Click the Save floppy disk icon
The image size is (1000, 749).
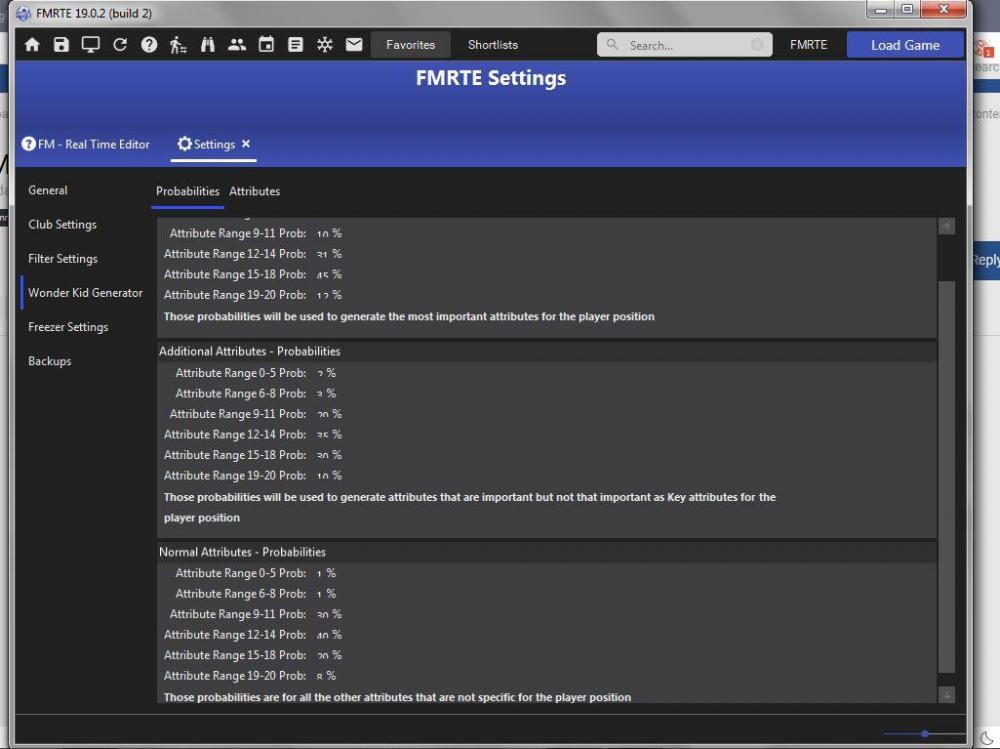(x=61, y=45)
